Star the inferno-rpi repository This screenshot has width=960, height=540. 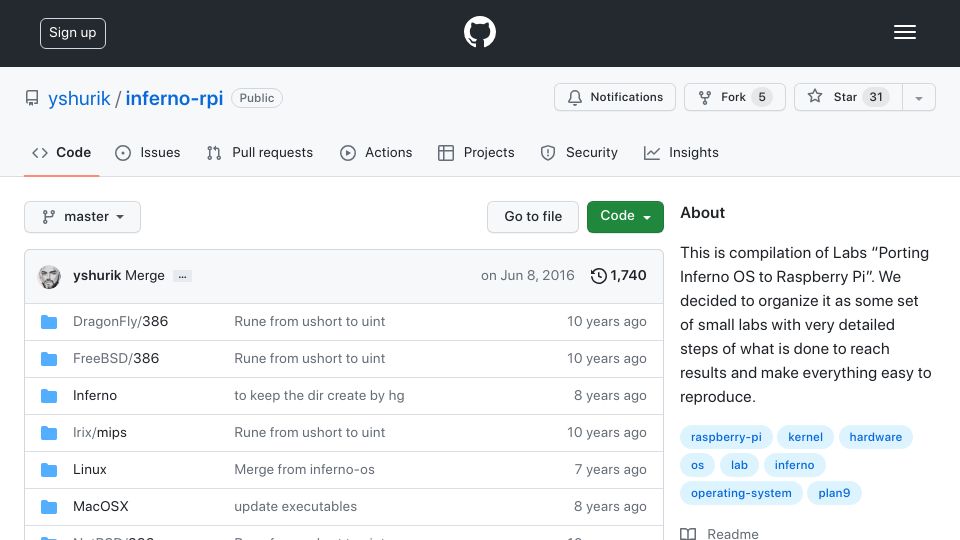(848, 97)
